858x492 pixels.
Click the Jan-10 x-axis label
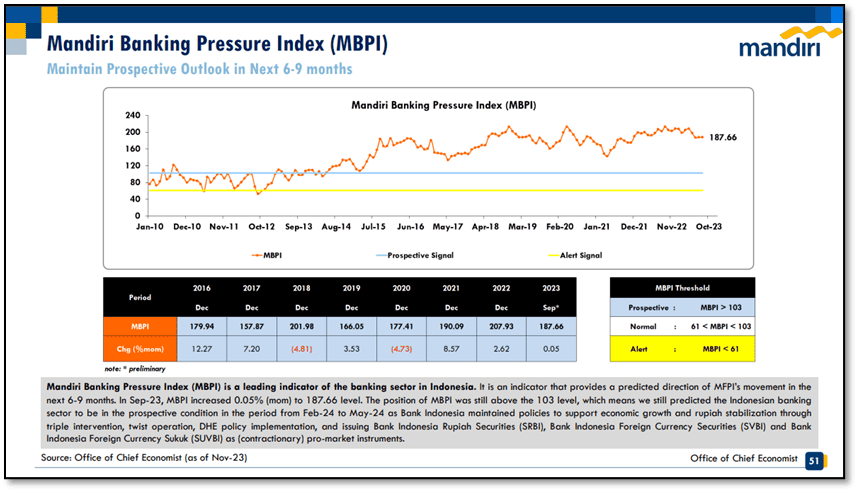pos(148,227)
